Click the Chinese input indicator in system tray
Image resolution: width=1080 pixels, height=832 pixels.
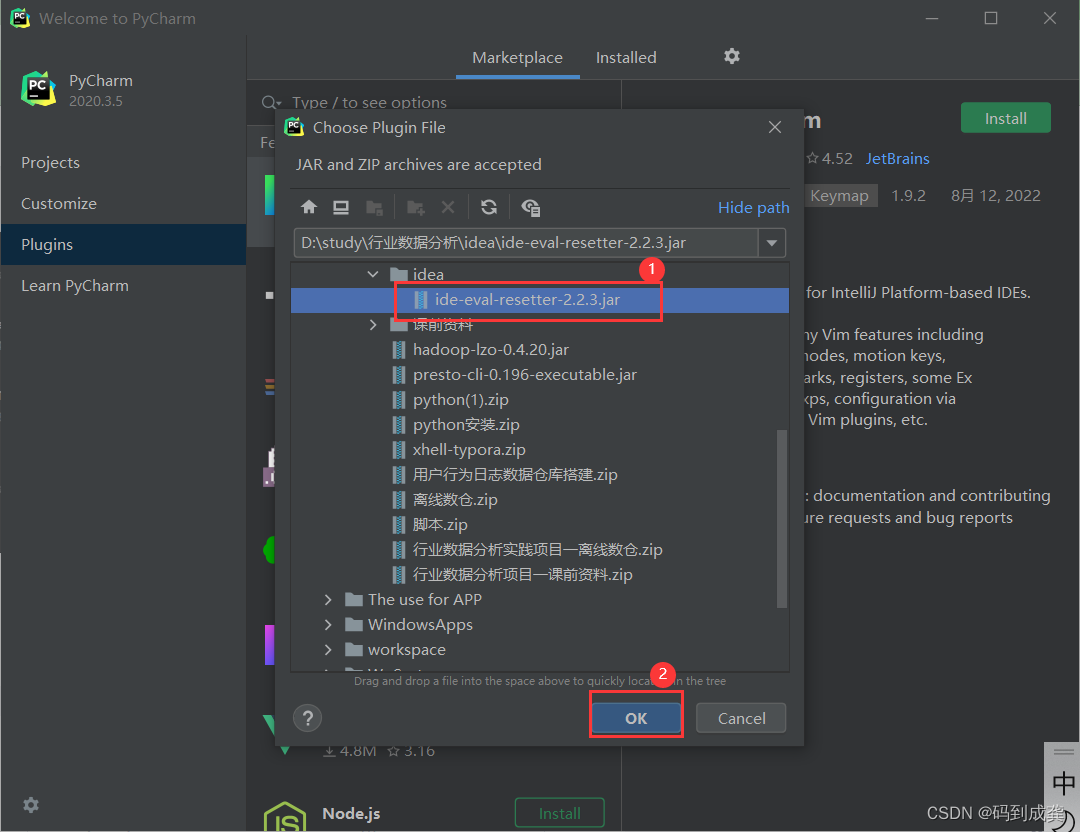[x=1062, y=785]
